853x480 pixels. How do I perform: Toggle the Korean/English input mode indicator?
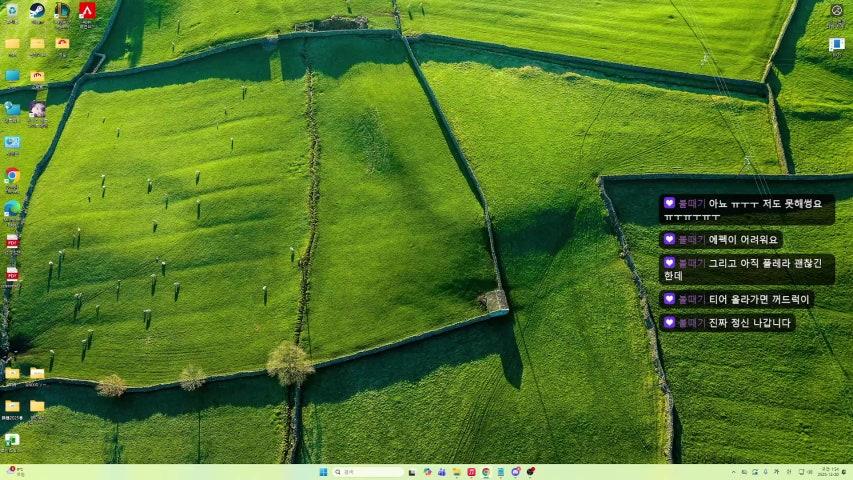777,472
